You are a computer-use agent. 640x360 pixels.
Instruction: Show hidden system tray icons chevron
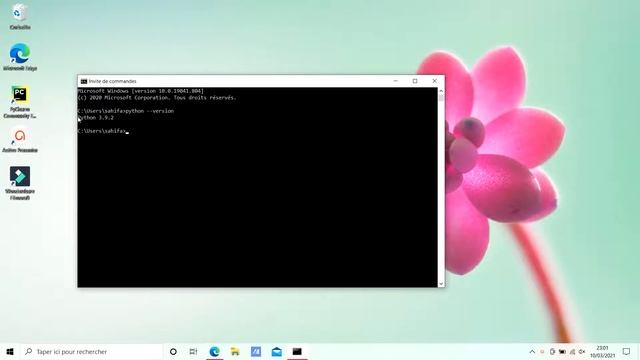[x=532, y=351]
